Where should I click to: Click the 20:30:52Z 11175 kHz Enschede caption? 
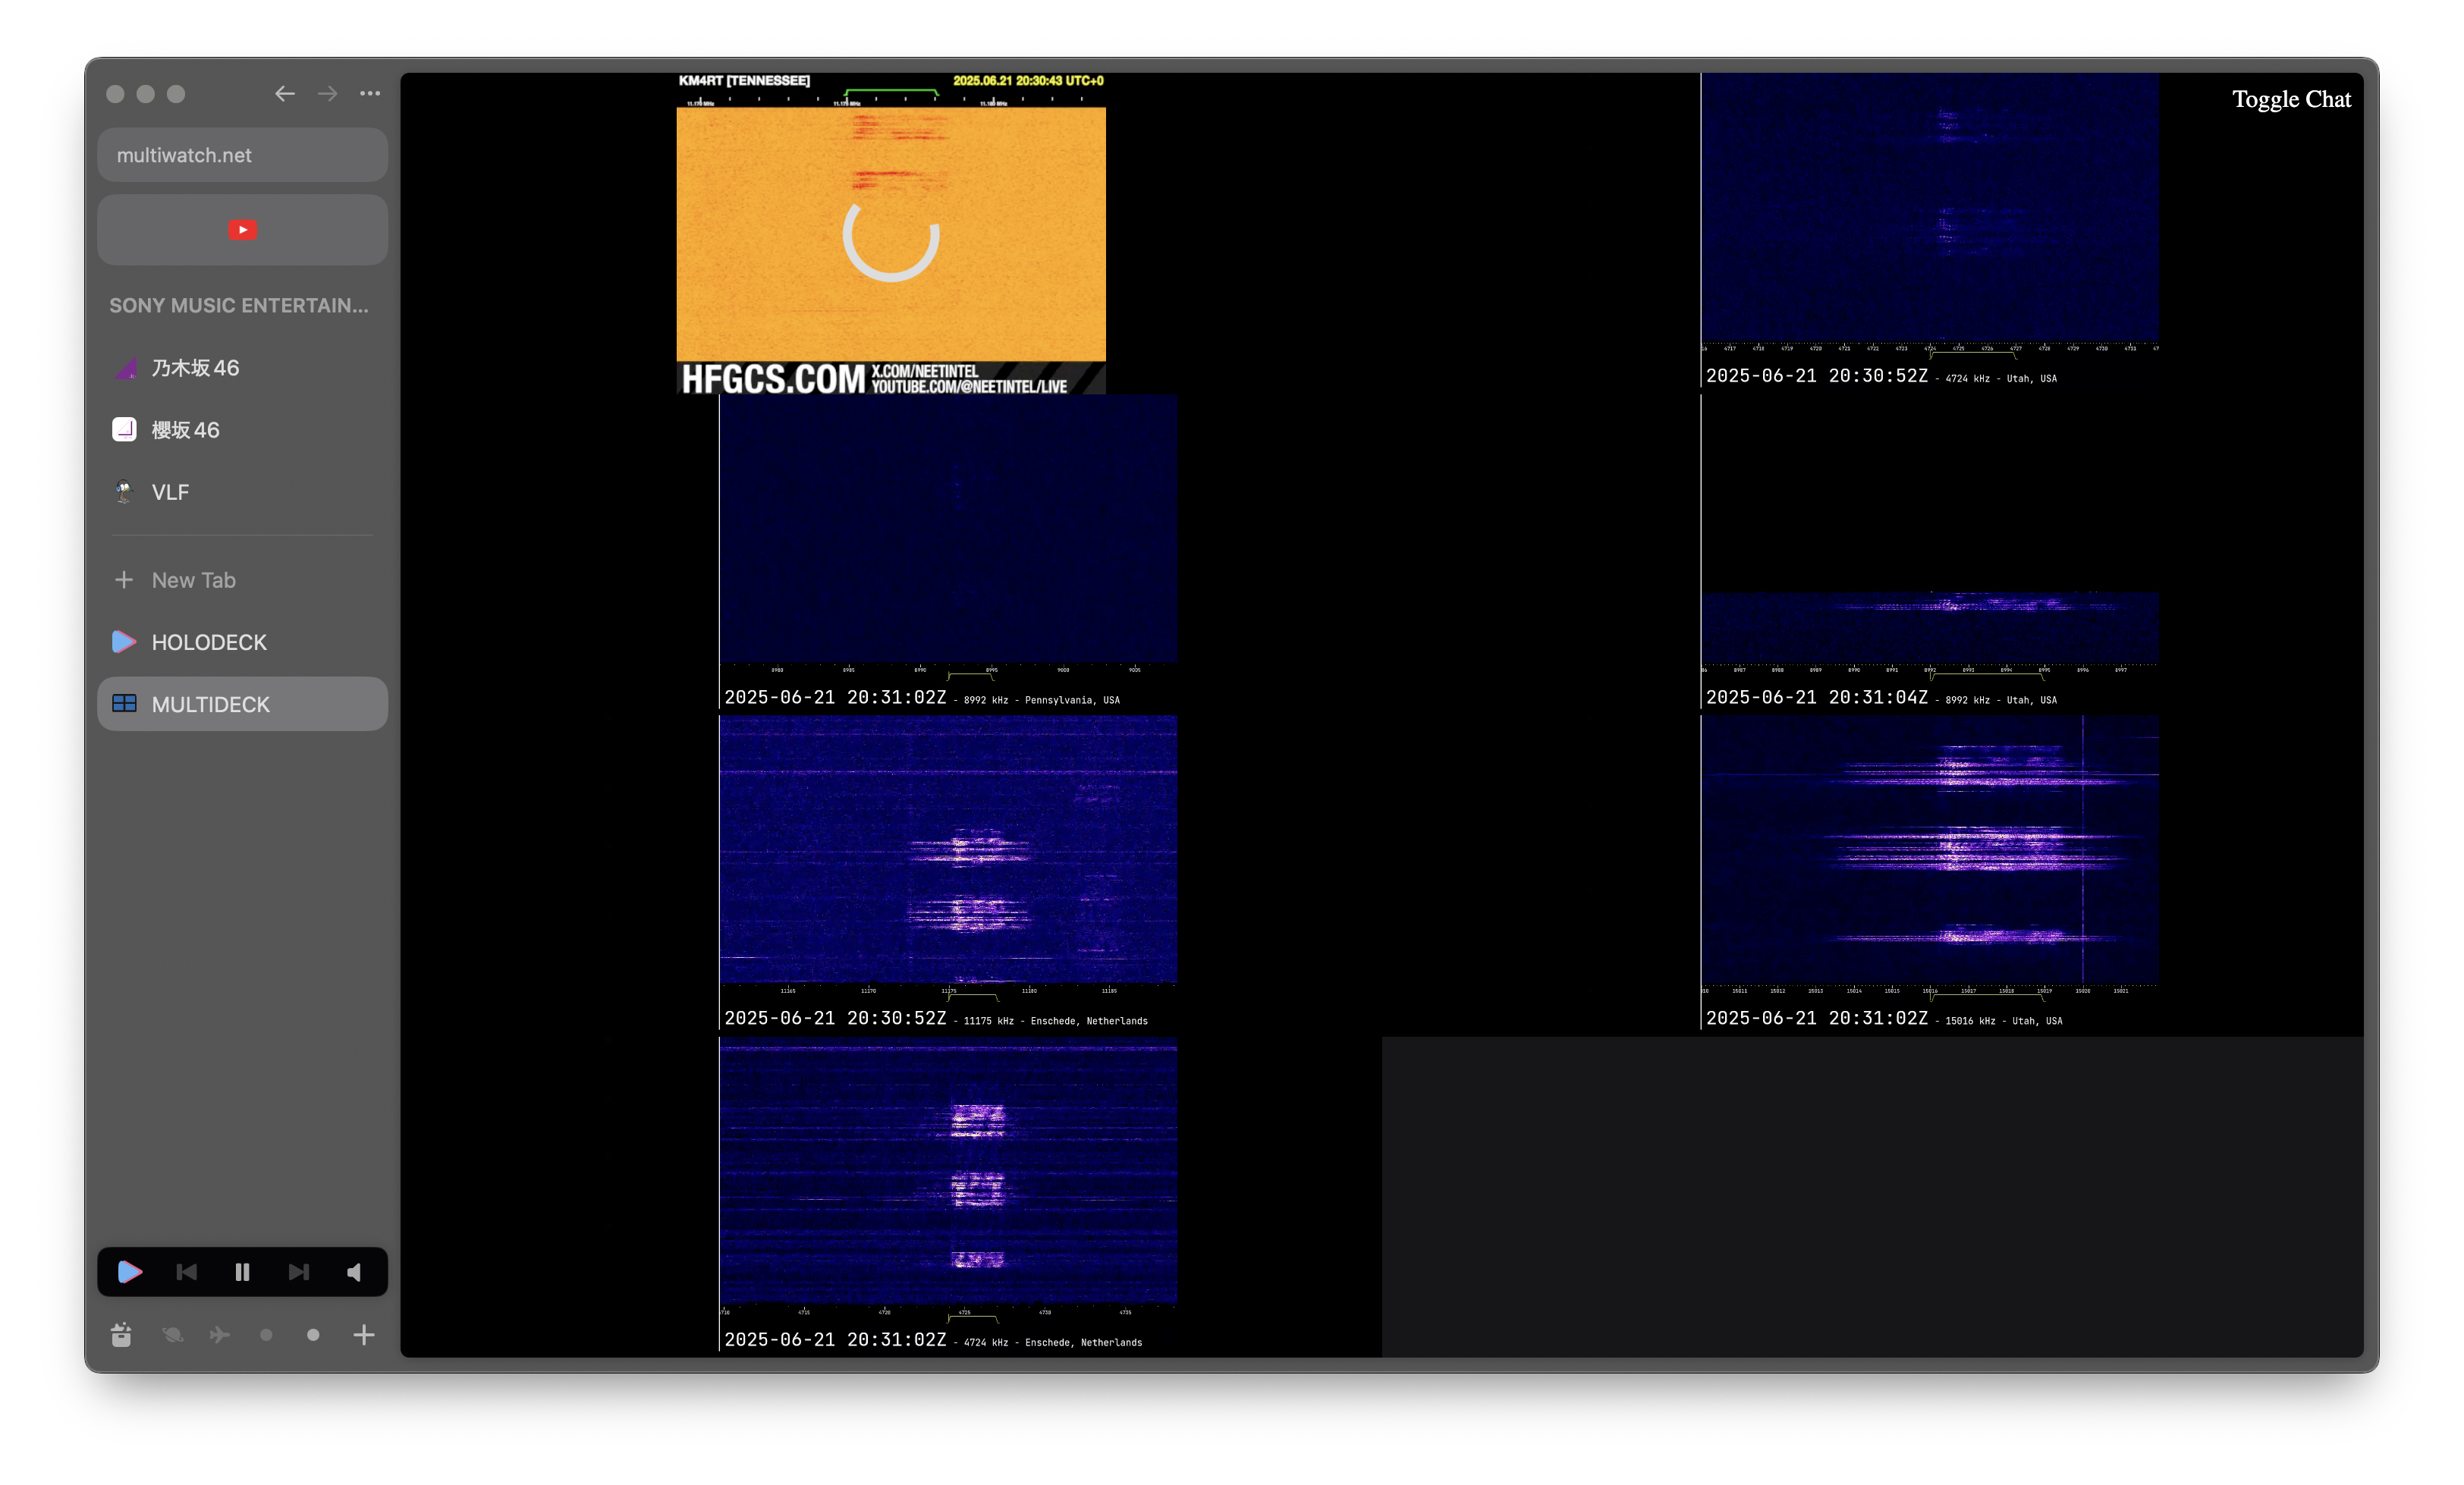coord(935,1019)
